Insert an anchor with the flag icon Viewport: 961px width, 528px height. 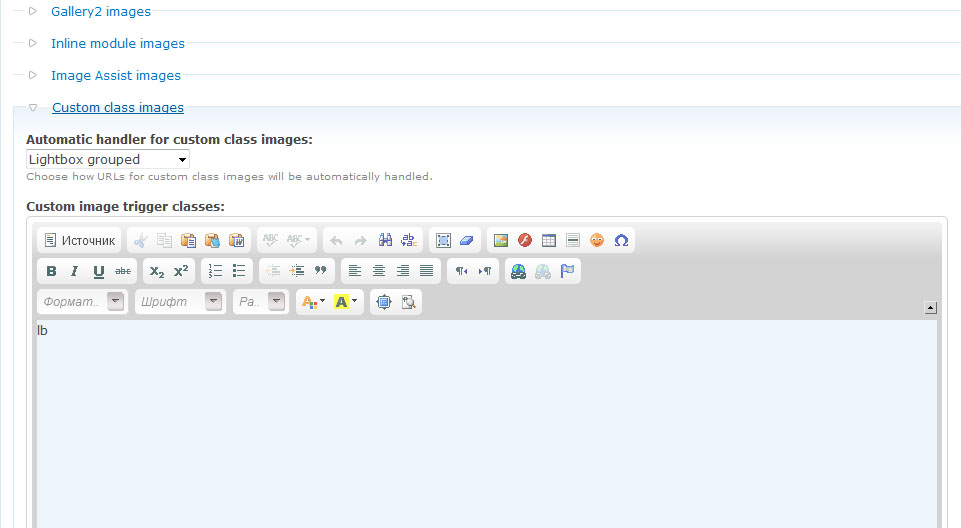pyautogui.click(x=567, y=271)
